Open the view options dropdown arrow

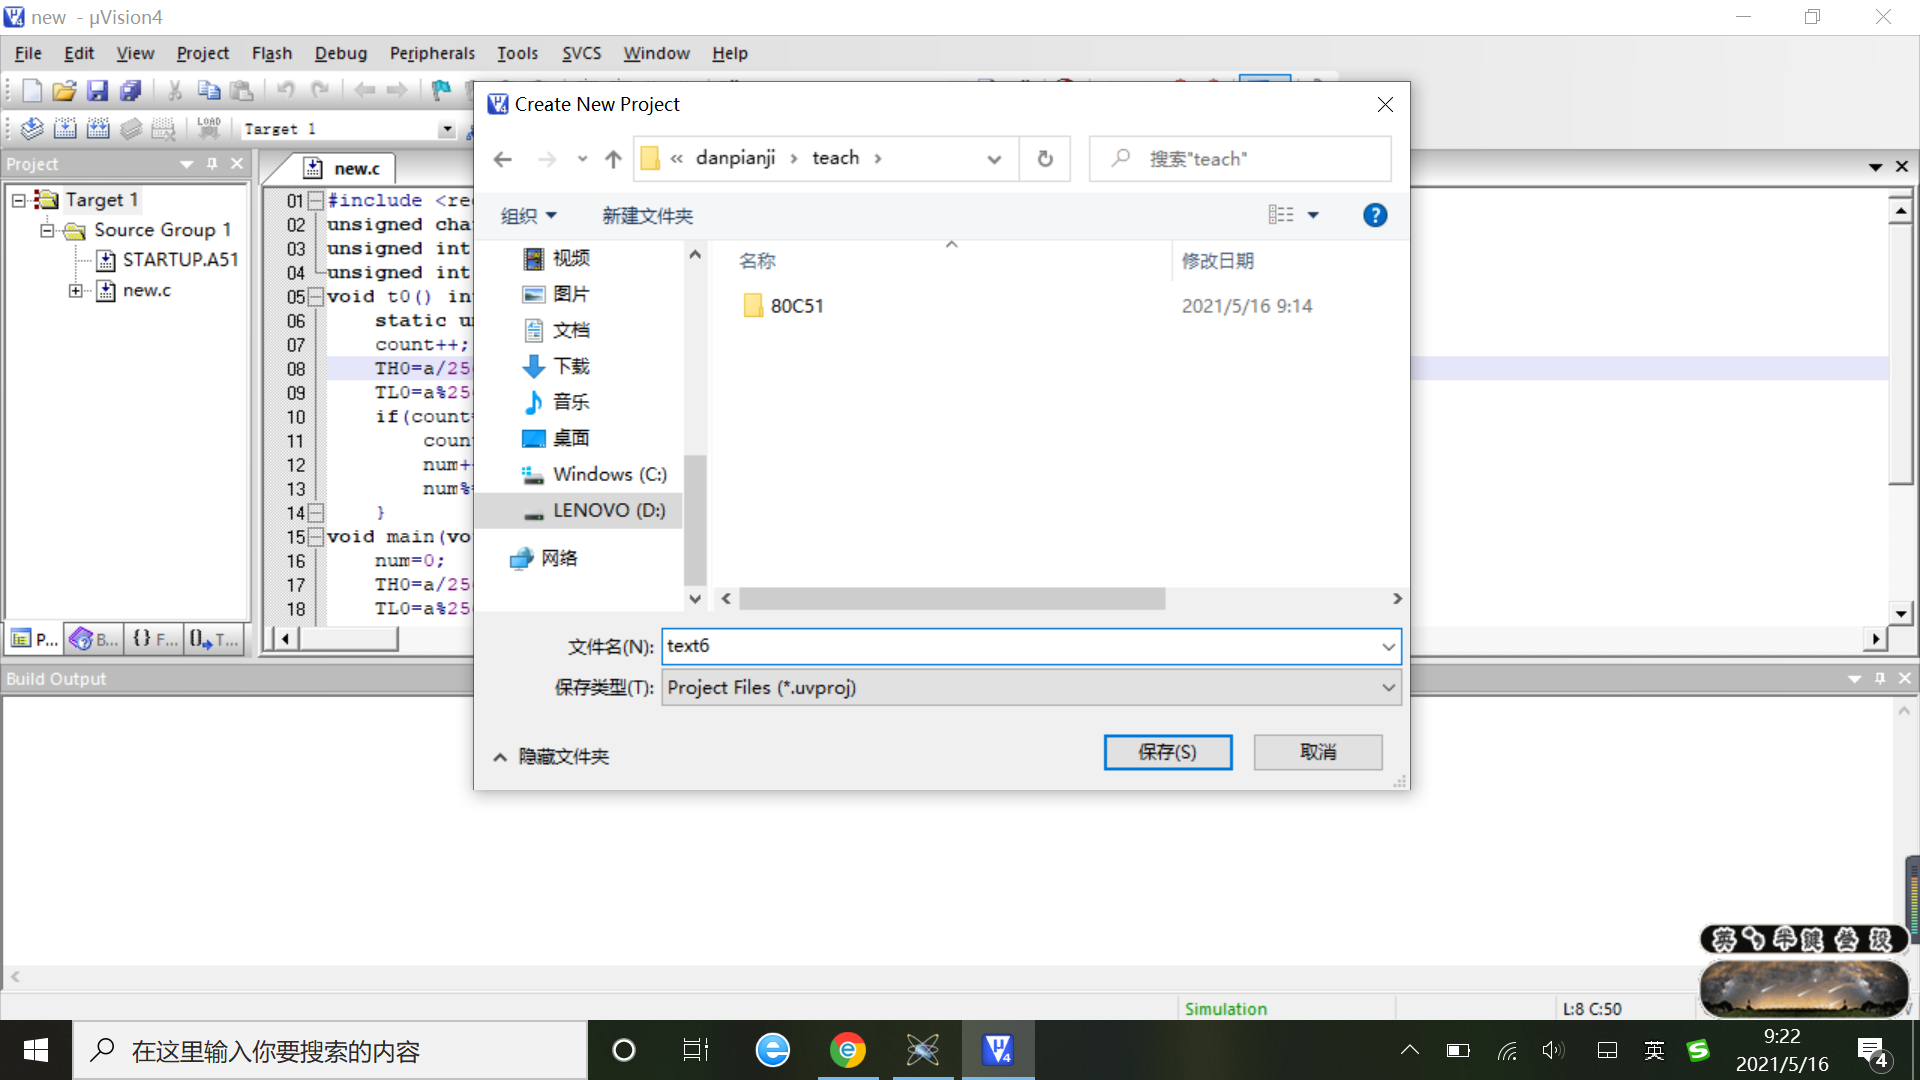1313,215
